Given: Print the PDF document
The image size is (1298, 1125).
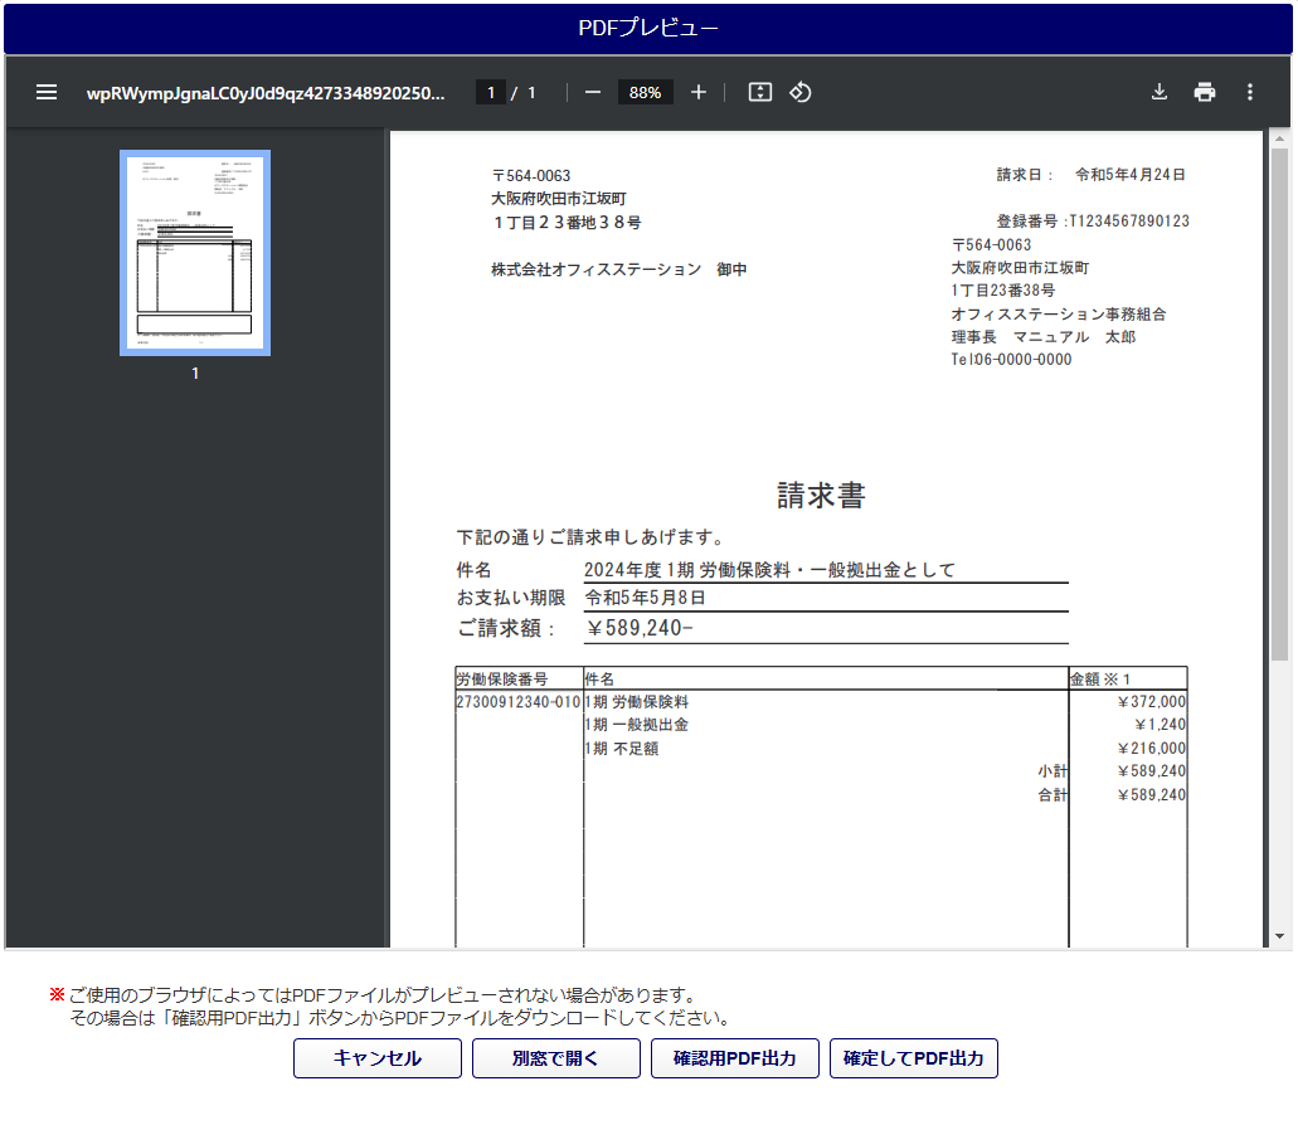Looking at the screenshot, I should point(1204,92).
